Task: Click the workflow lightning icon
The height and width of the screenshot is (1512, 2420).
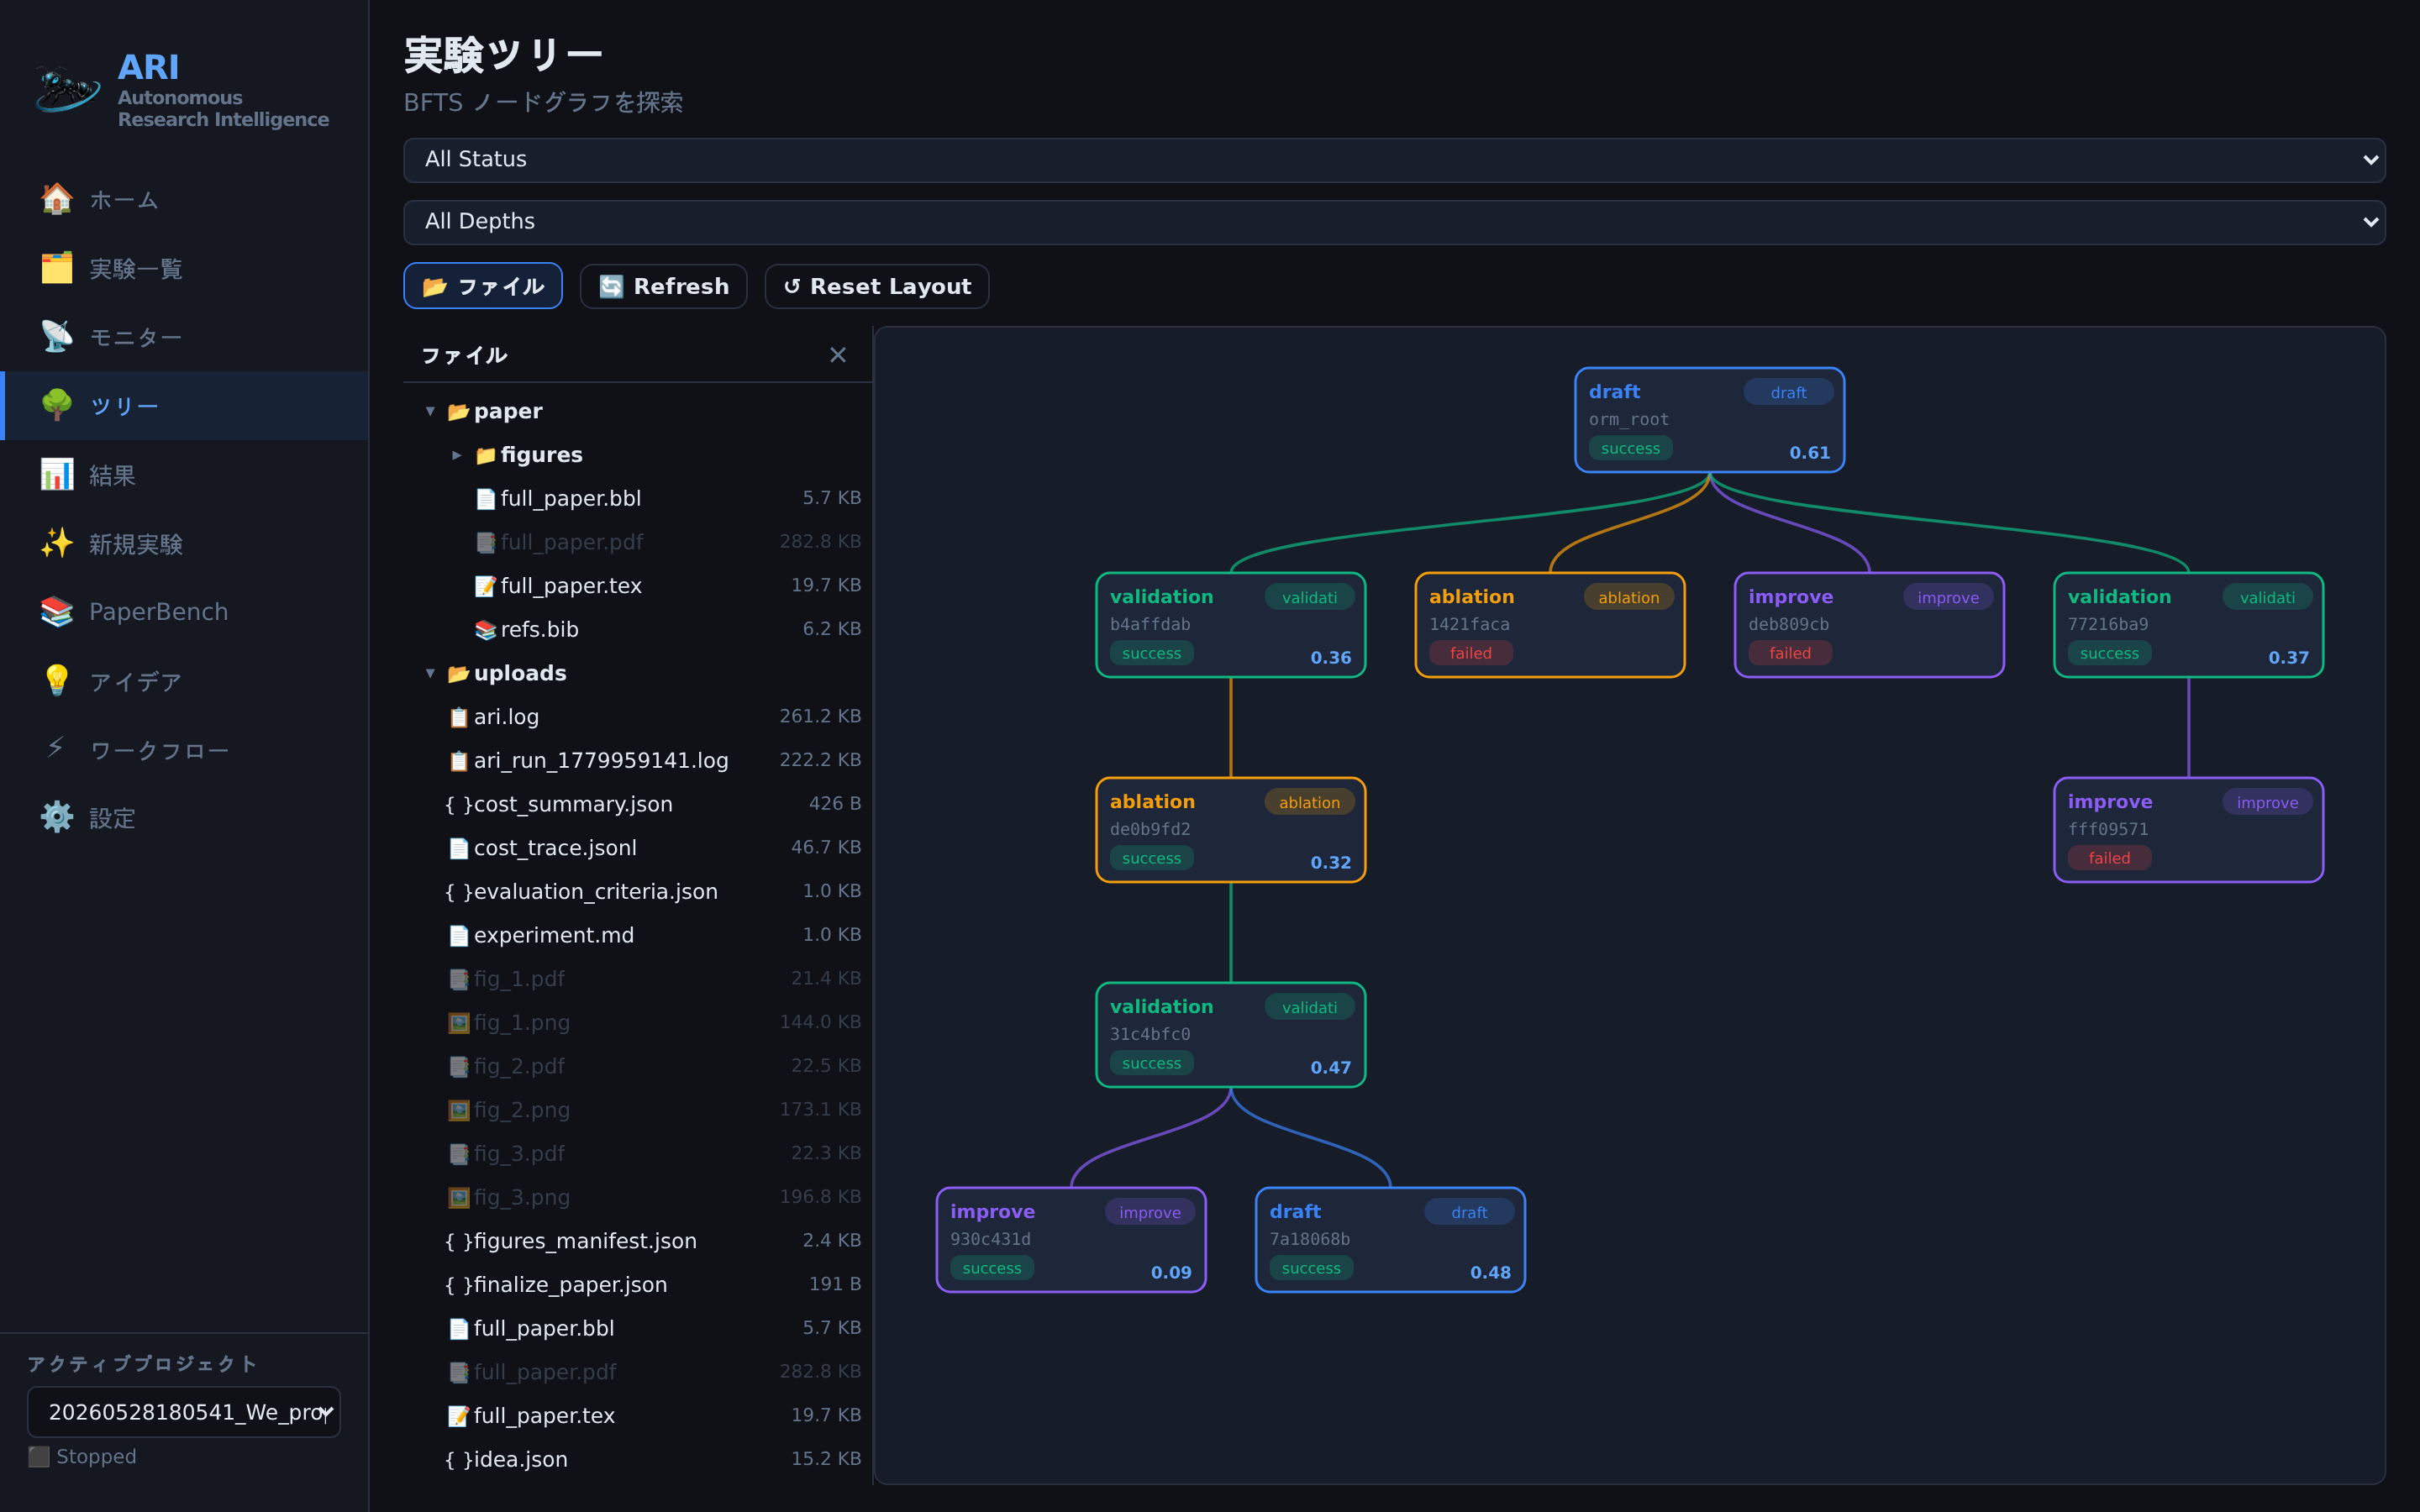Action: (x=57, y=749)
